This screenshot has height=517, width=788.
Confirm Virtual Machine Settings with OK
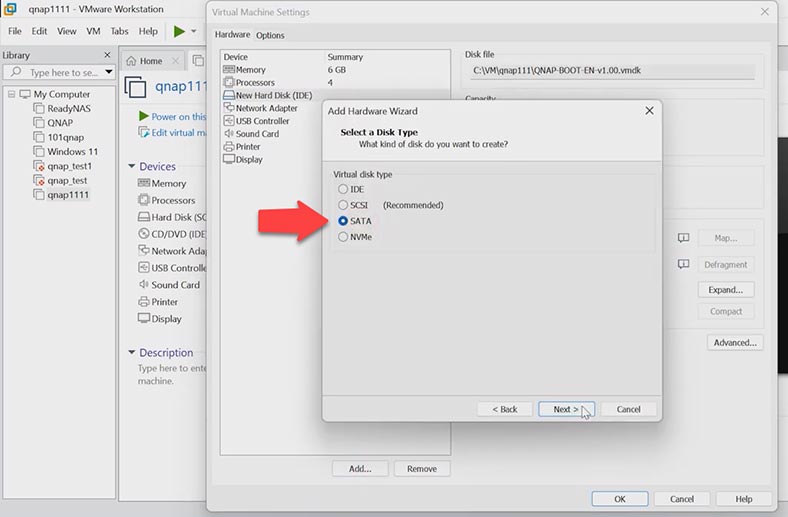pos(620,499)
